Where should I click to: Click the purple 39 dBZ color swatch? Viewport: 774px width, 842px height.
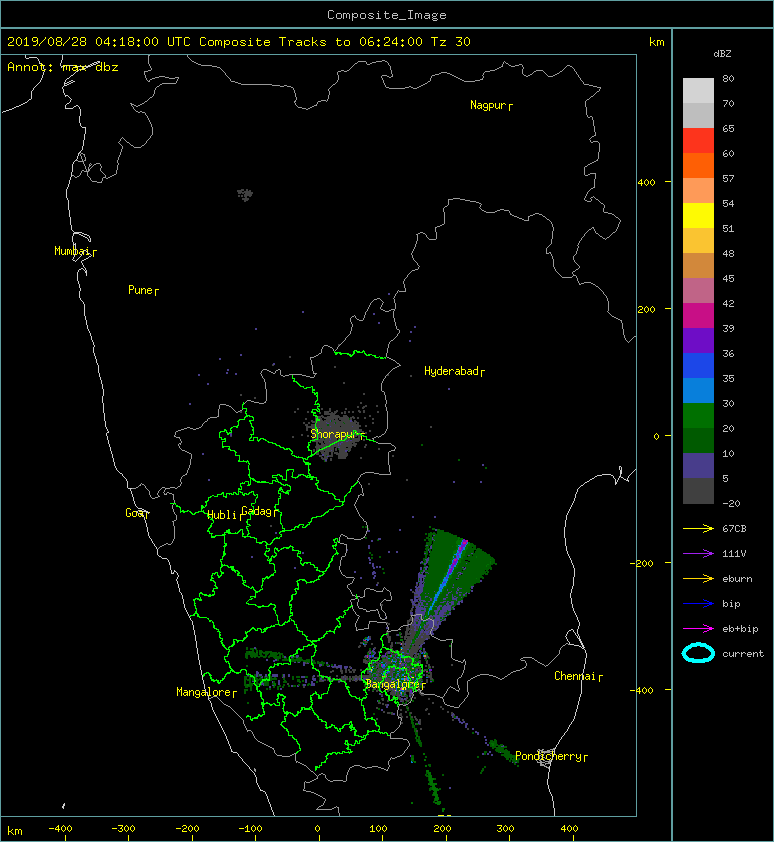click(x=698, y=341)
